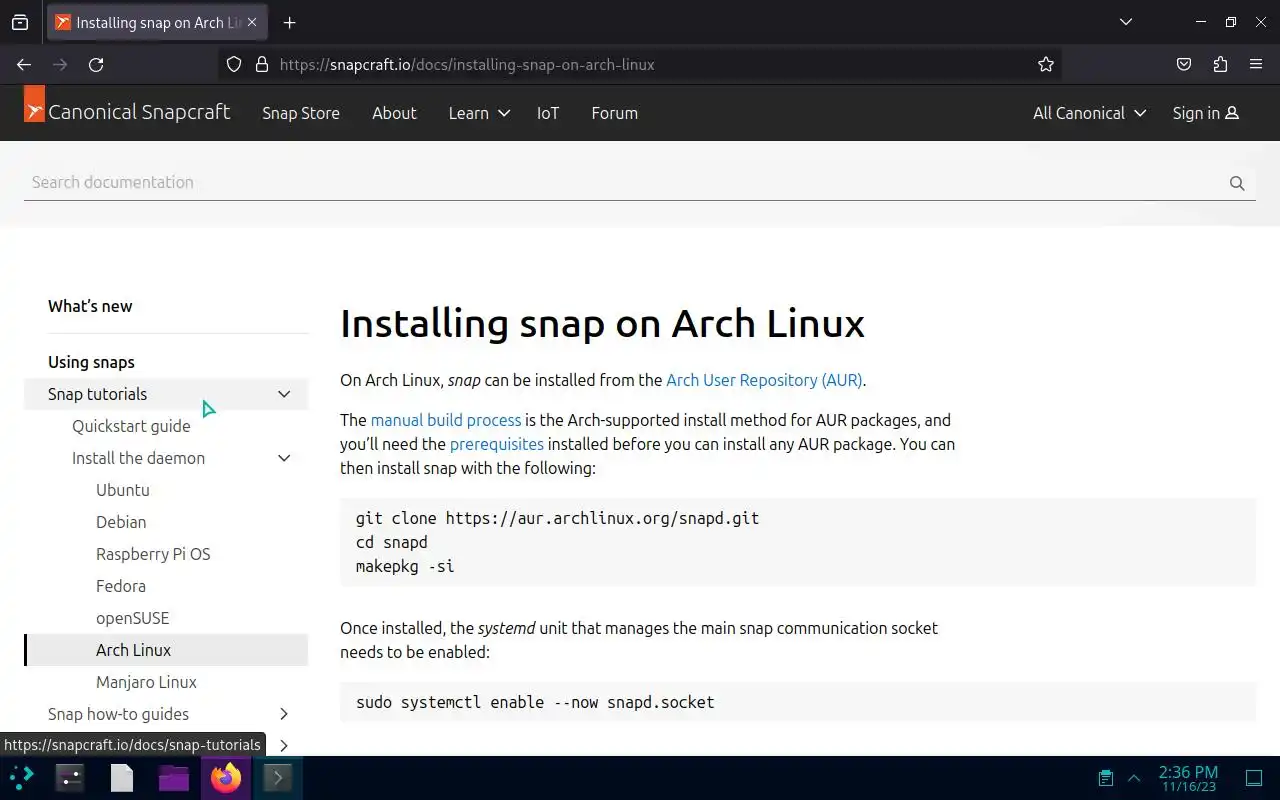Image resolution: width=1280 pixels, height=800 pixels.
Task: Click the tracking protection shield icon
Action: click(234, 64)
